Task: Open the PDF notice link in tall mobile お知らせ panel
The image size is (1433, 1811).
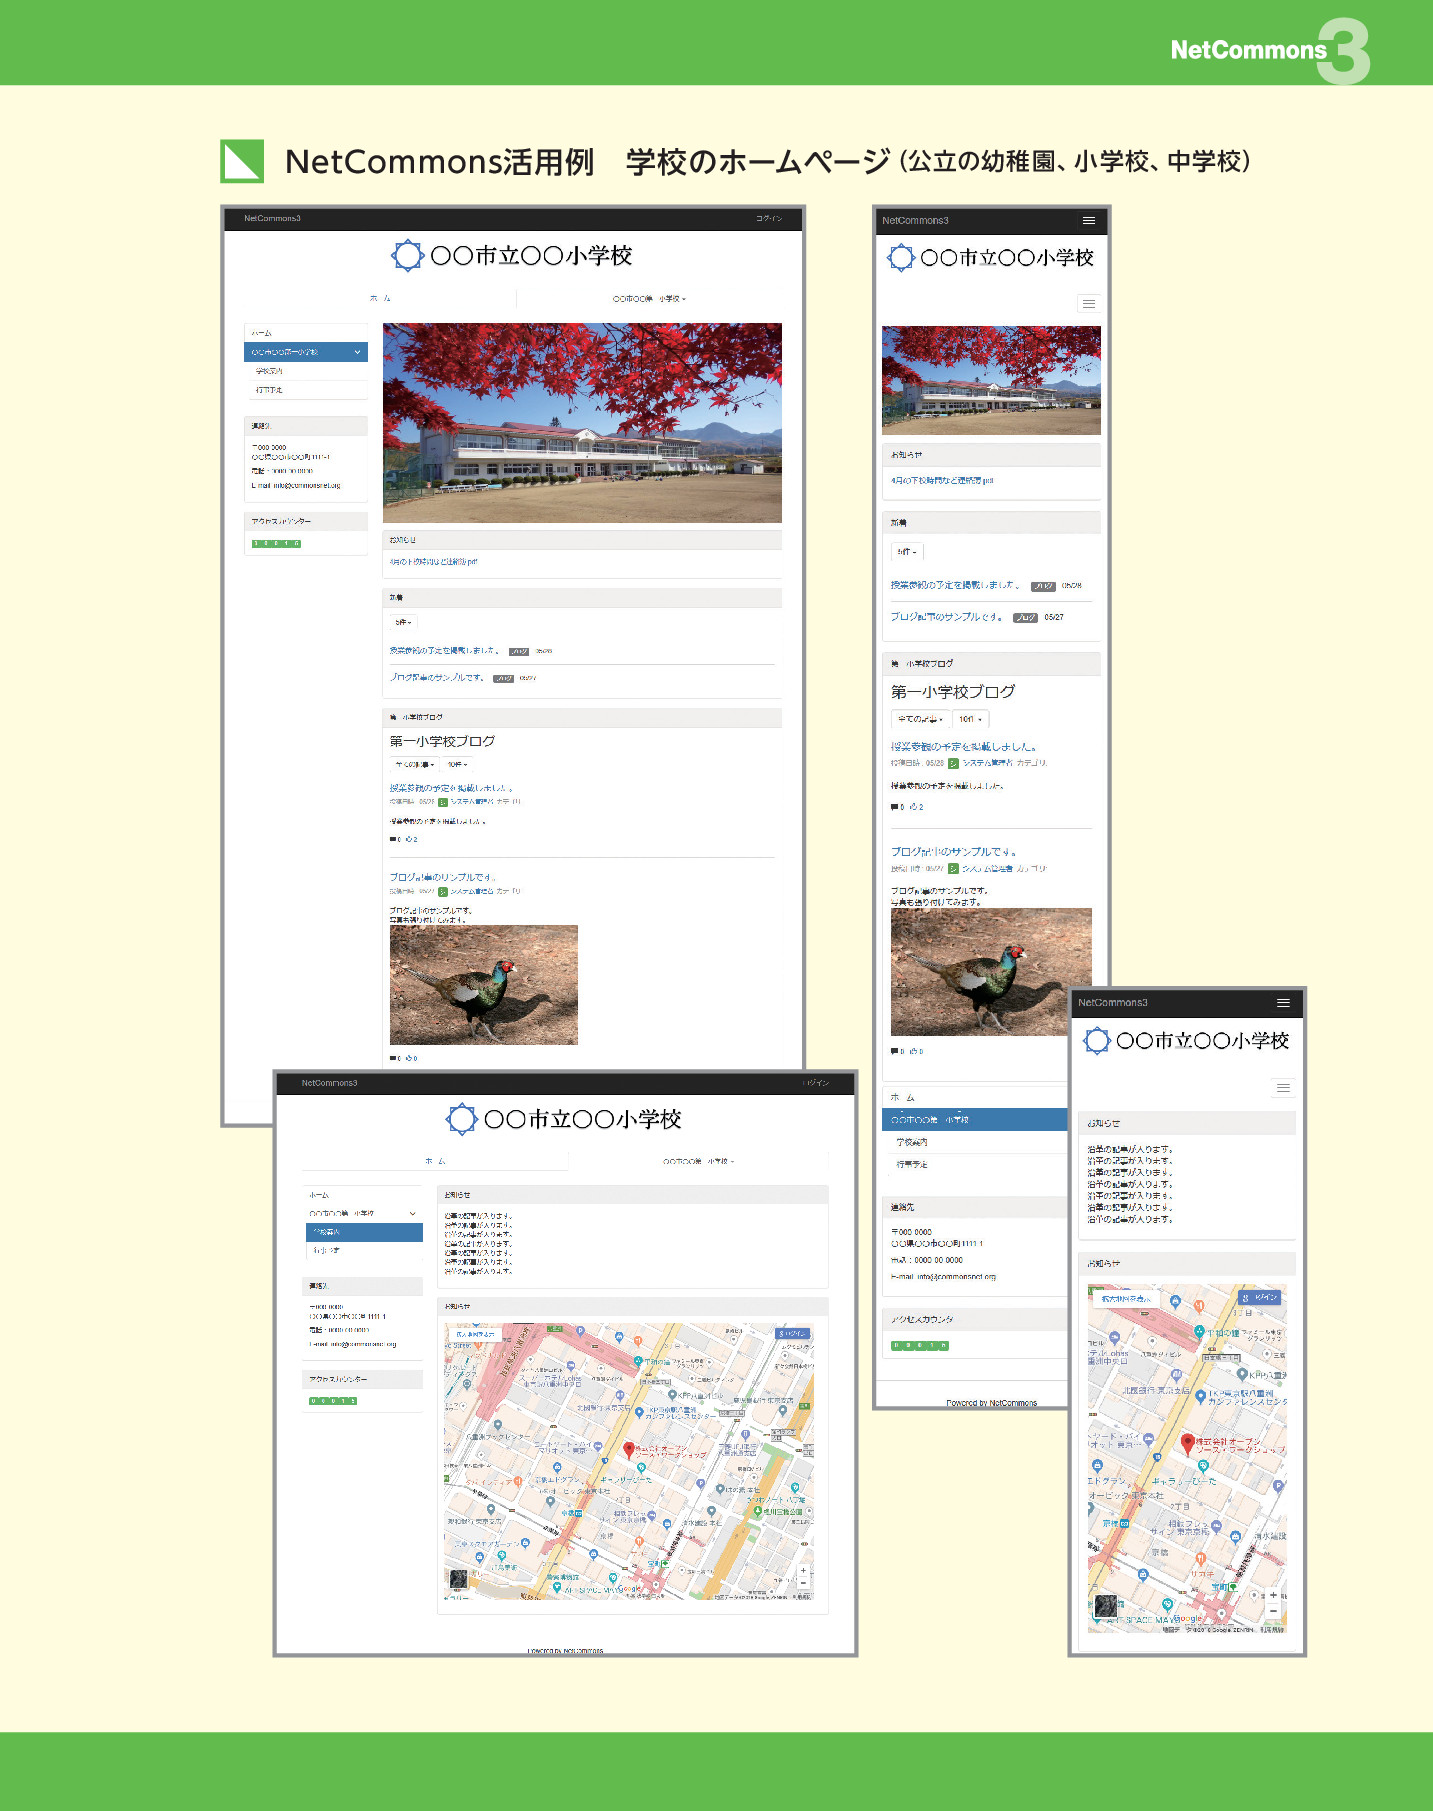Action: pos(942,481)
